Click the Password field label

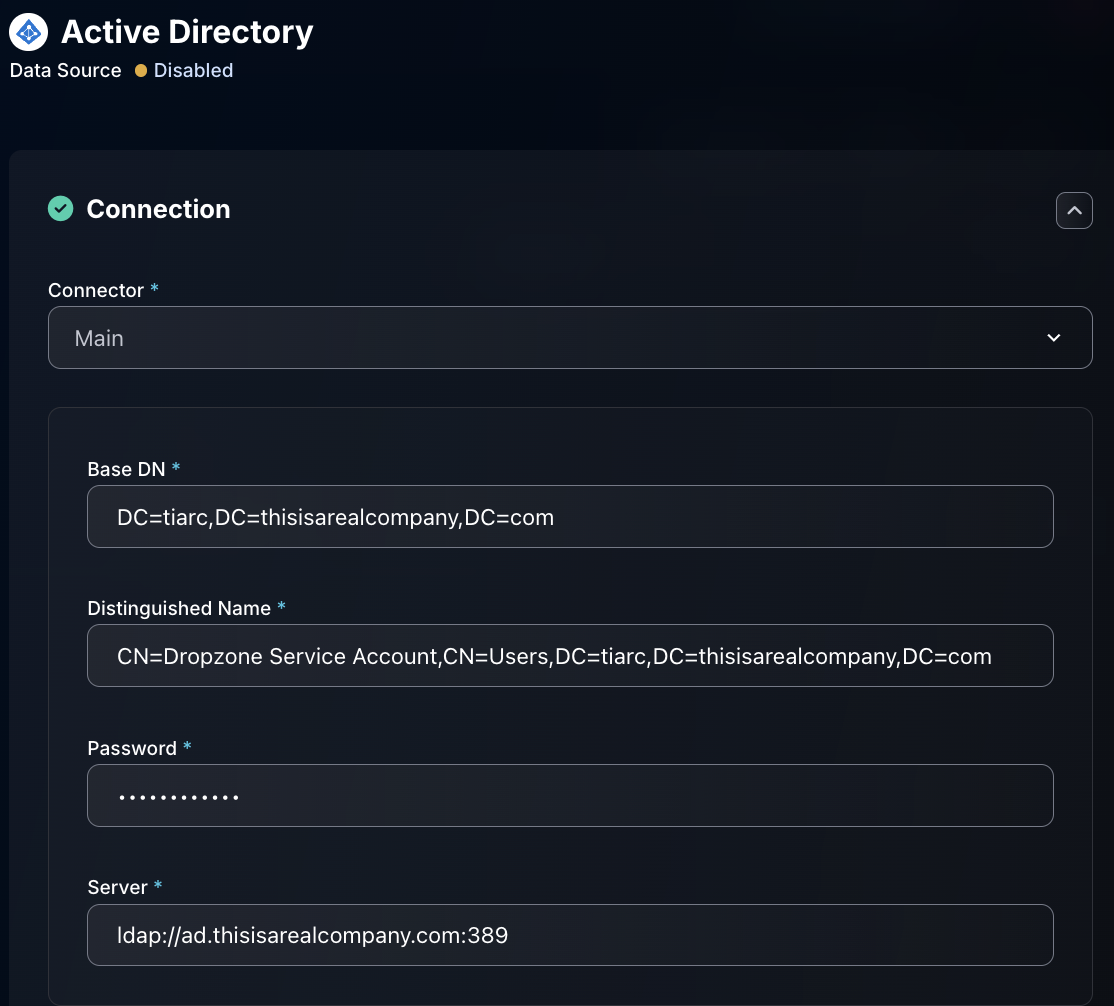pyautogui.click(x=132, y=748)
